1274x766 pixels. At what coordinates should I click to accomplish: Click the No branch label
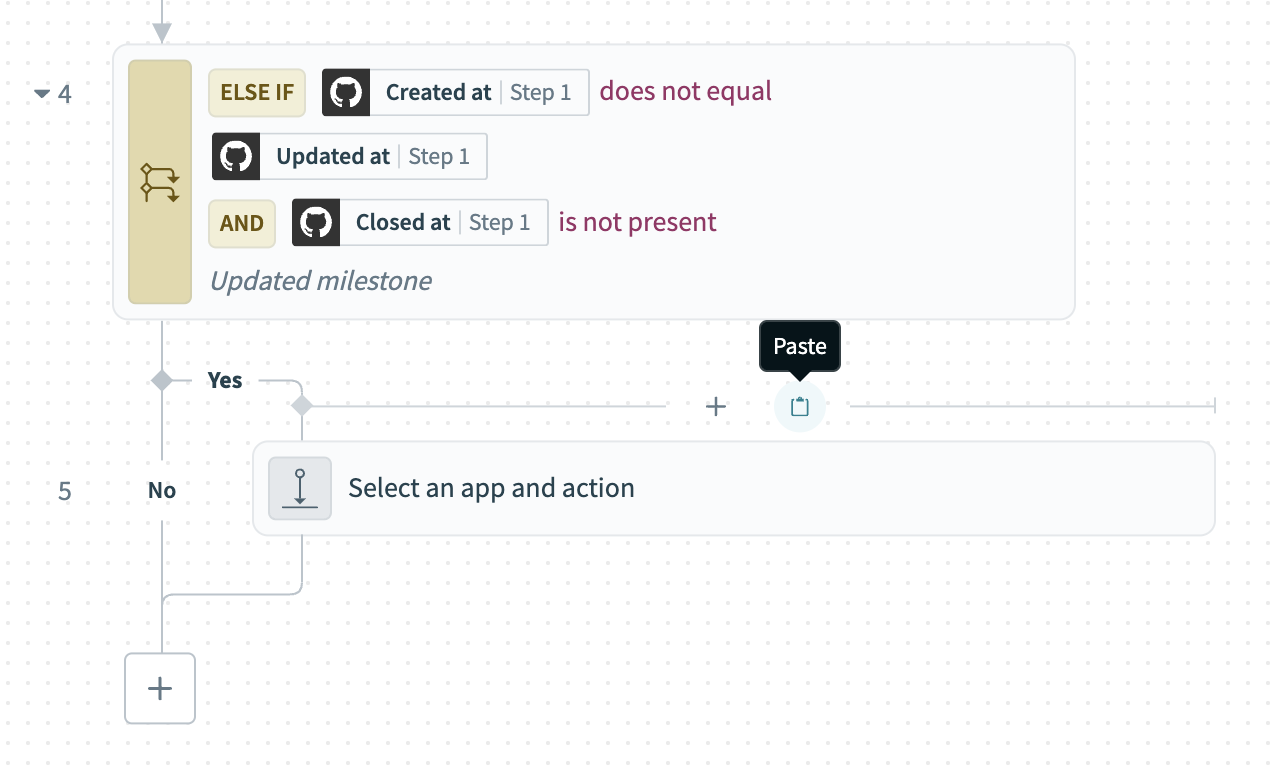click(160, 490)
